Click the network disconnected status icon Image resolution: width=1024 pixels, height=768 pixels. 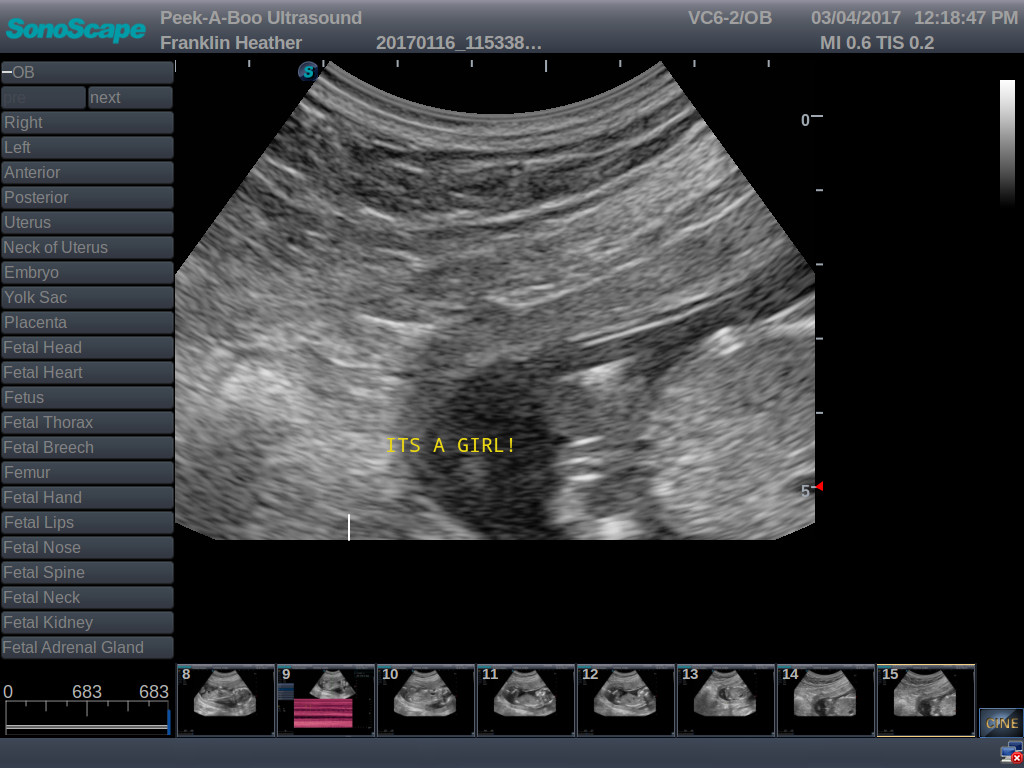(1011, 753)
